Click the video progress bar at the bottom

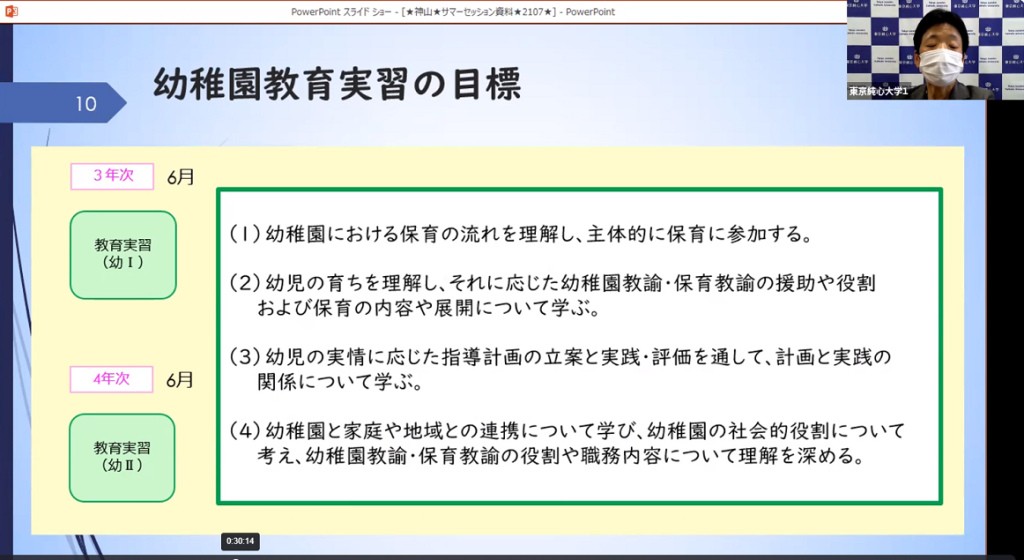coord(500,556)
